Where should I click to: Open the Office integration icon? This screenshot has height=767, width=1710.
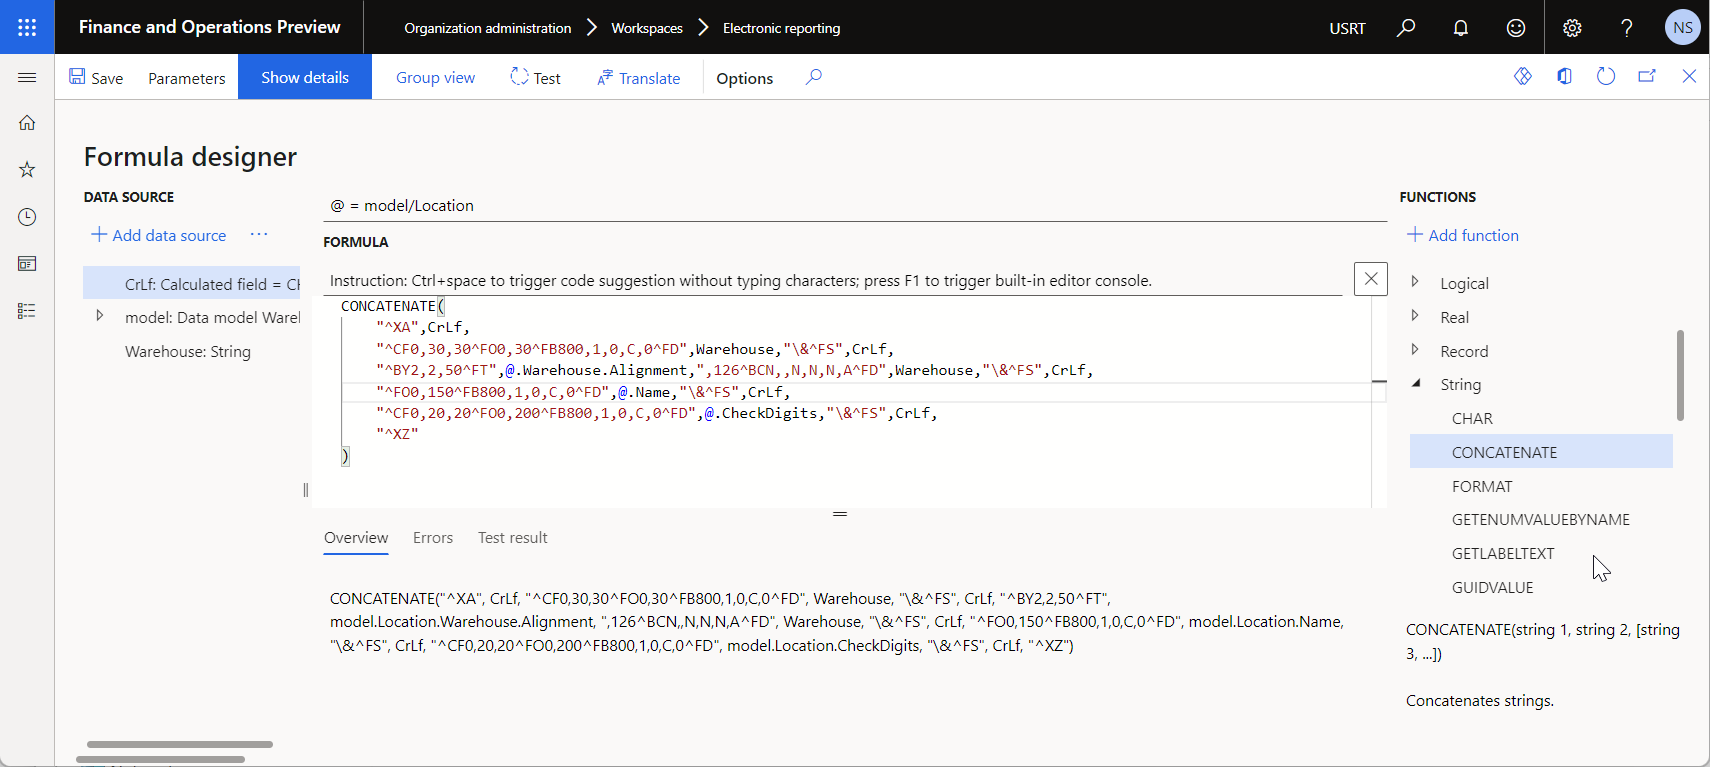(x=1565, y=76)
